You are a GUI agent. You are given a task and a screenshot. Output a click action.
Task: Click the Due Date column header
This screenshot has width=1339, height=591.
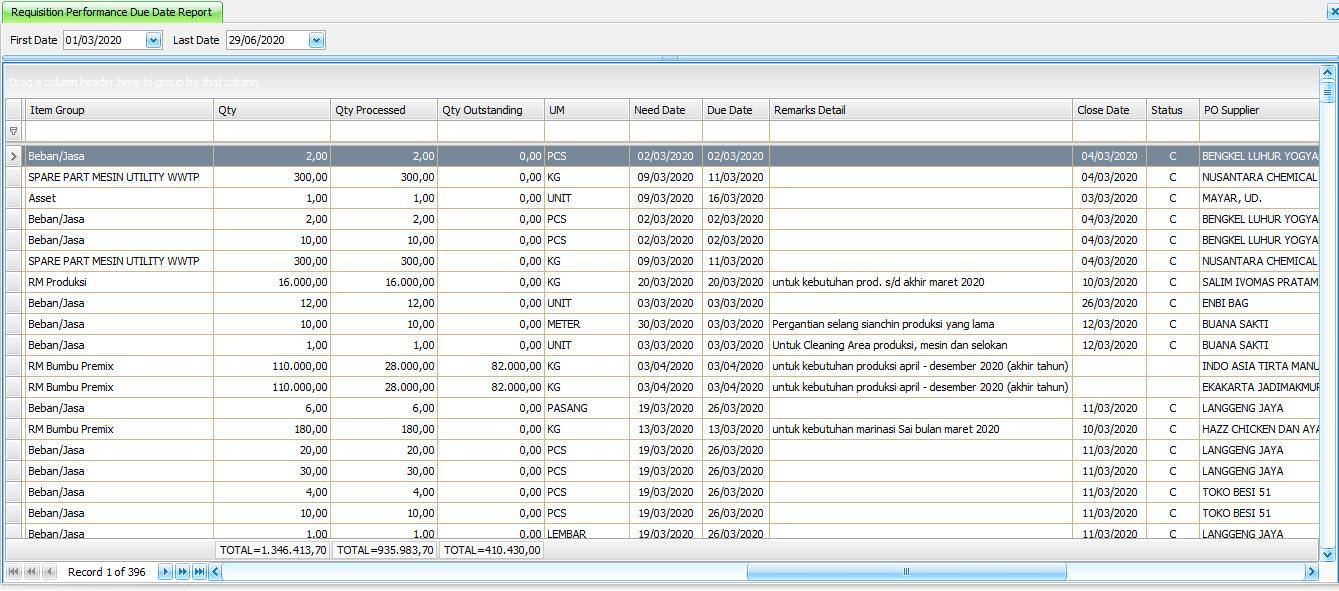tap(736, 110)
